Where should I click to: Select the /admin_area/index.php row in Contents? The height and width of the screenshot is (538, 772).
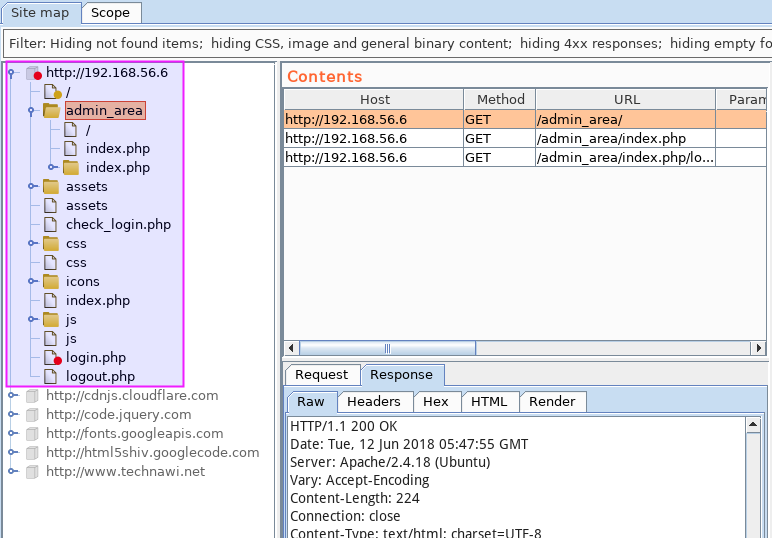525,139
